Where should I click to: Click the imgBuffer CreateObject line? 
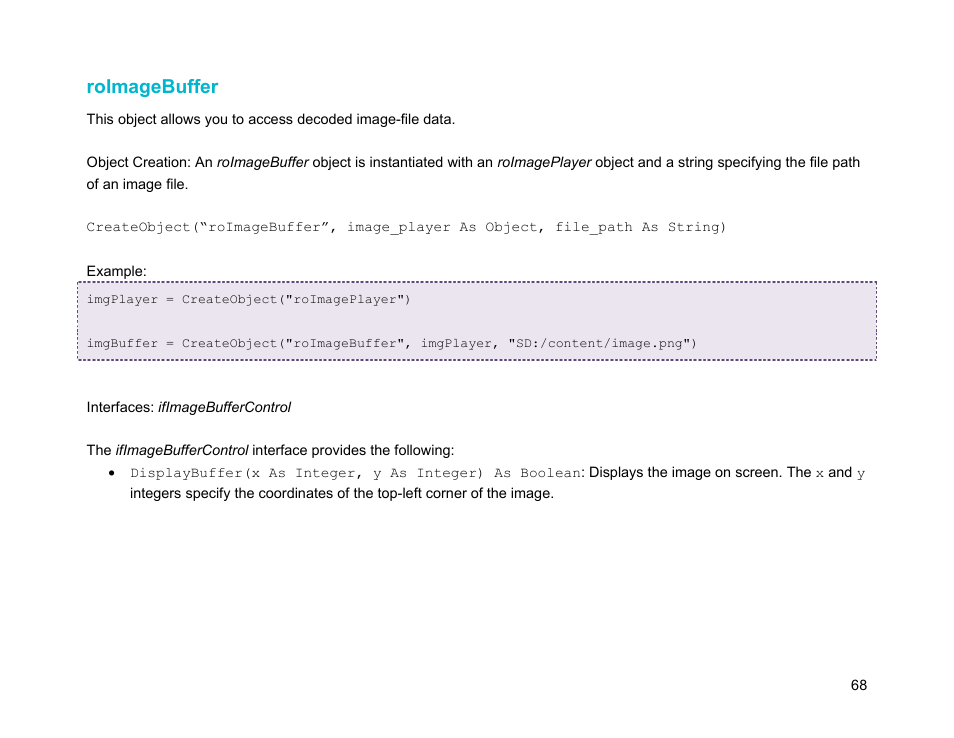click(x=392, y=343)
